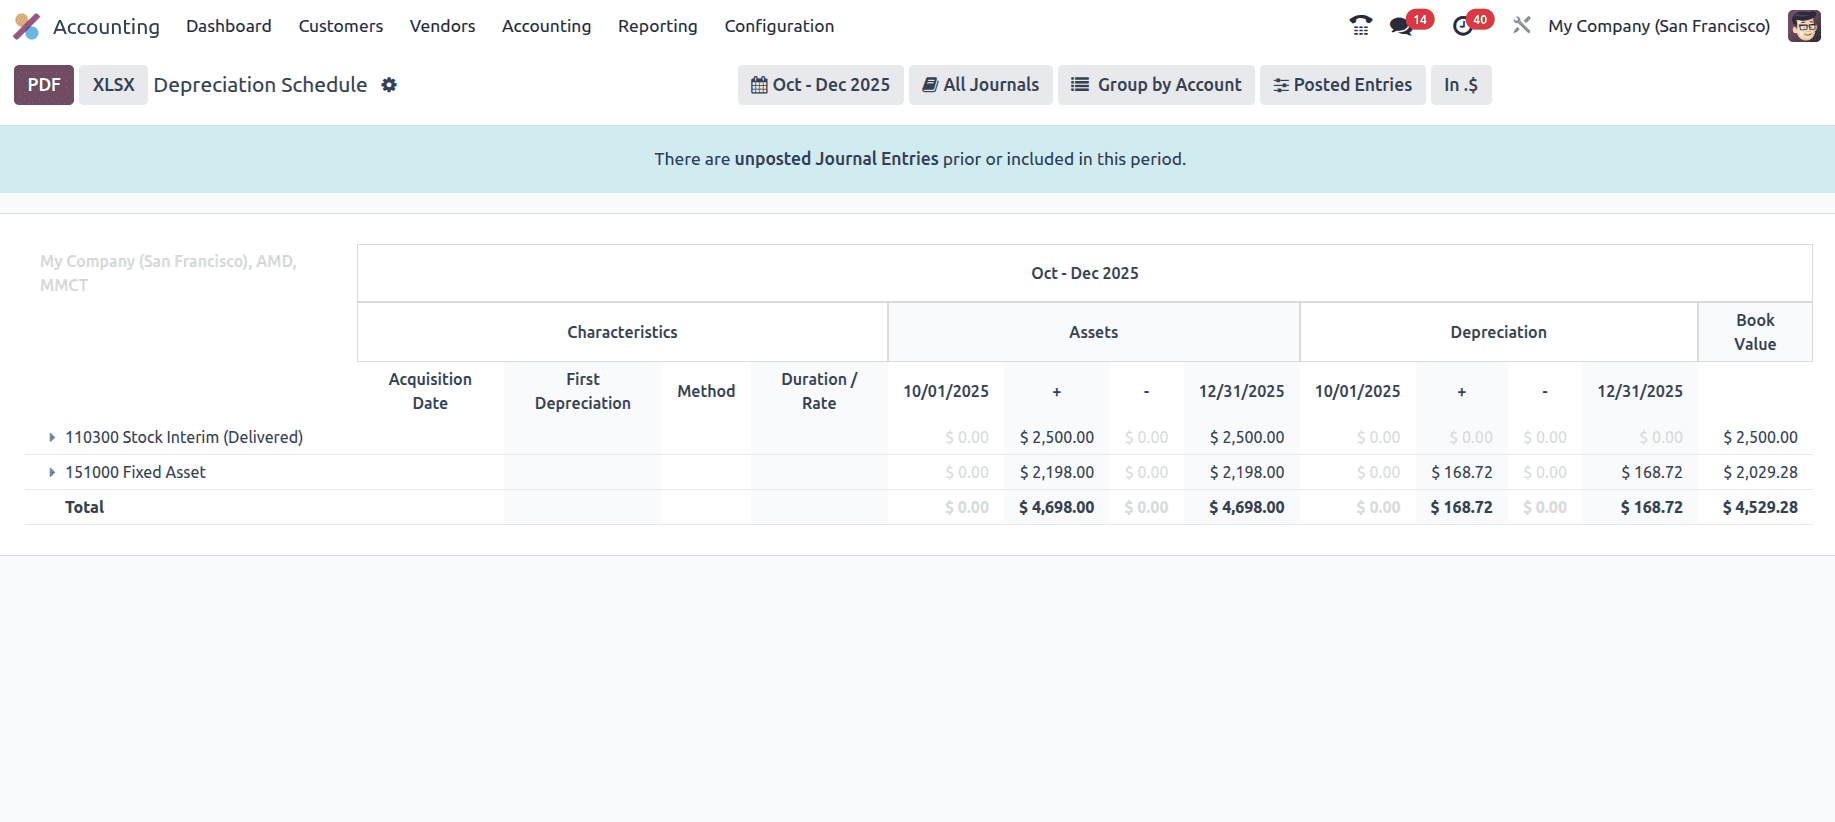Screen dimensions: 1835x822
Task: Click the $ 4,529.28 total book value
Action: pyautogui.click(x=1760, y=507)
